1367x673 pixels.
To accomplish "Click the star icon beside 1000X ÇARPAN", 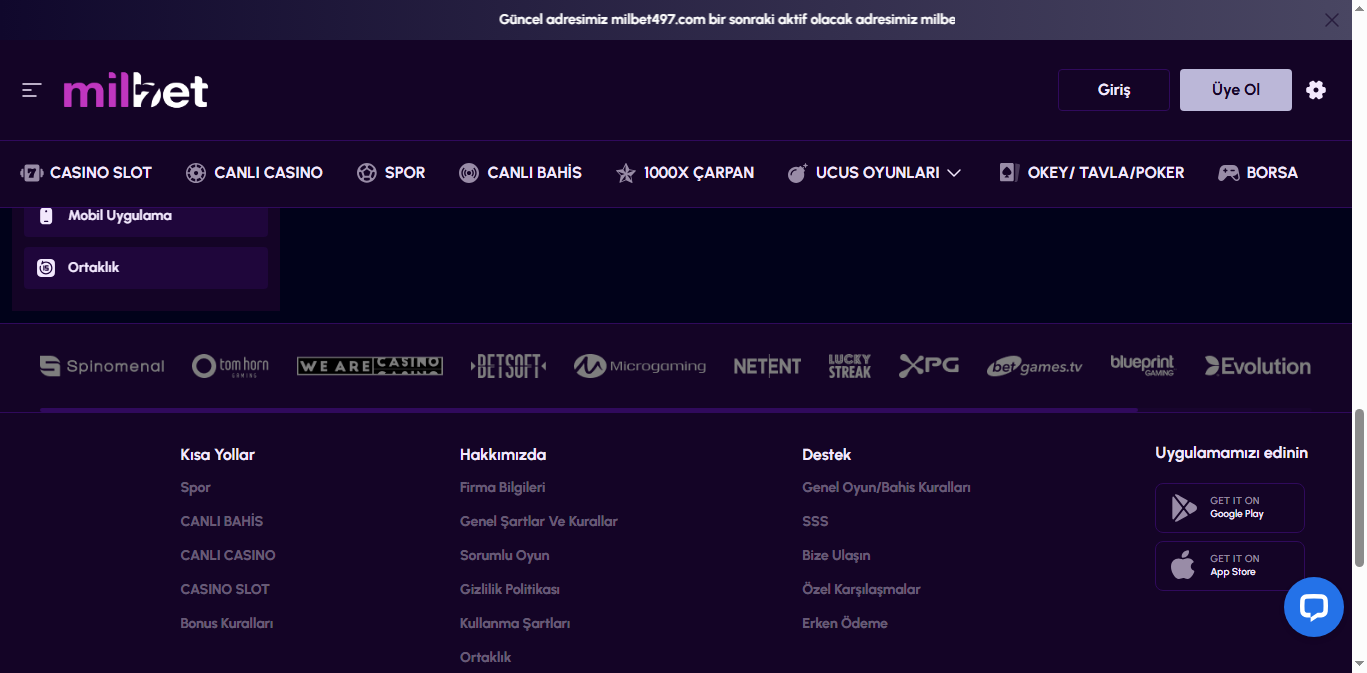I will (x=626, y=173).
